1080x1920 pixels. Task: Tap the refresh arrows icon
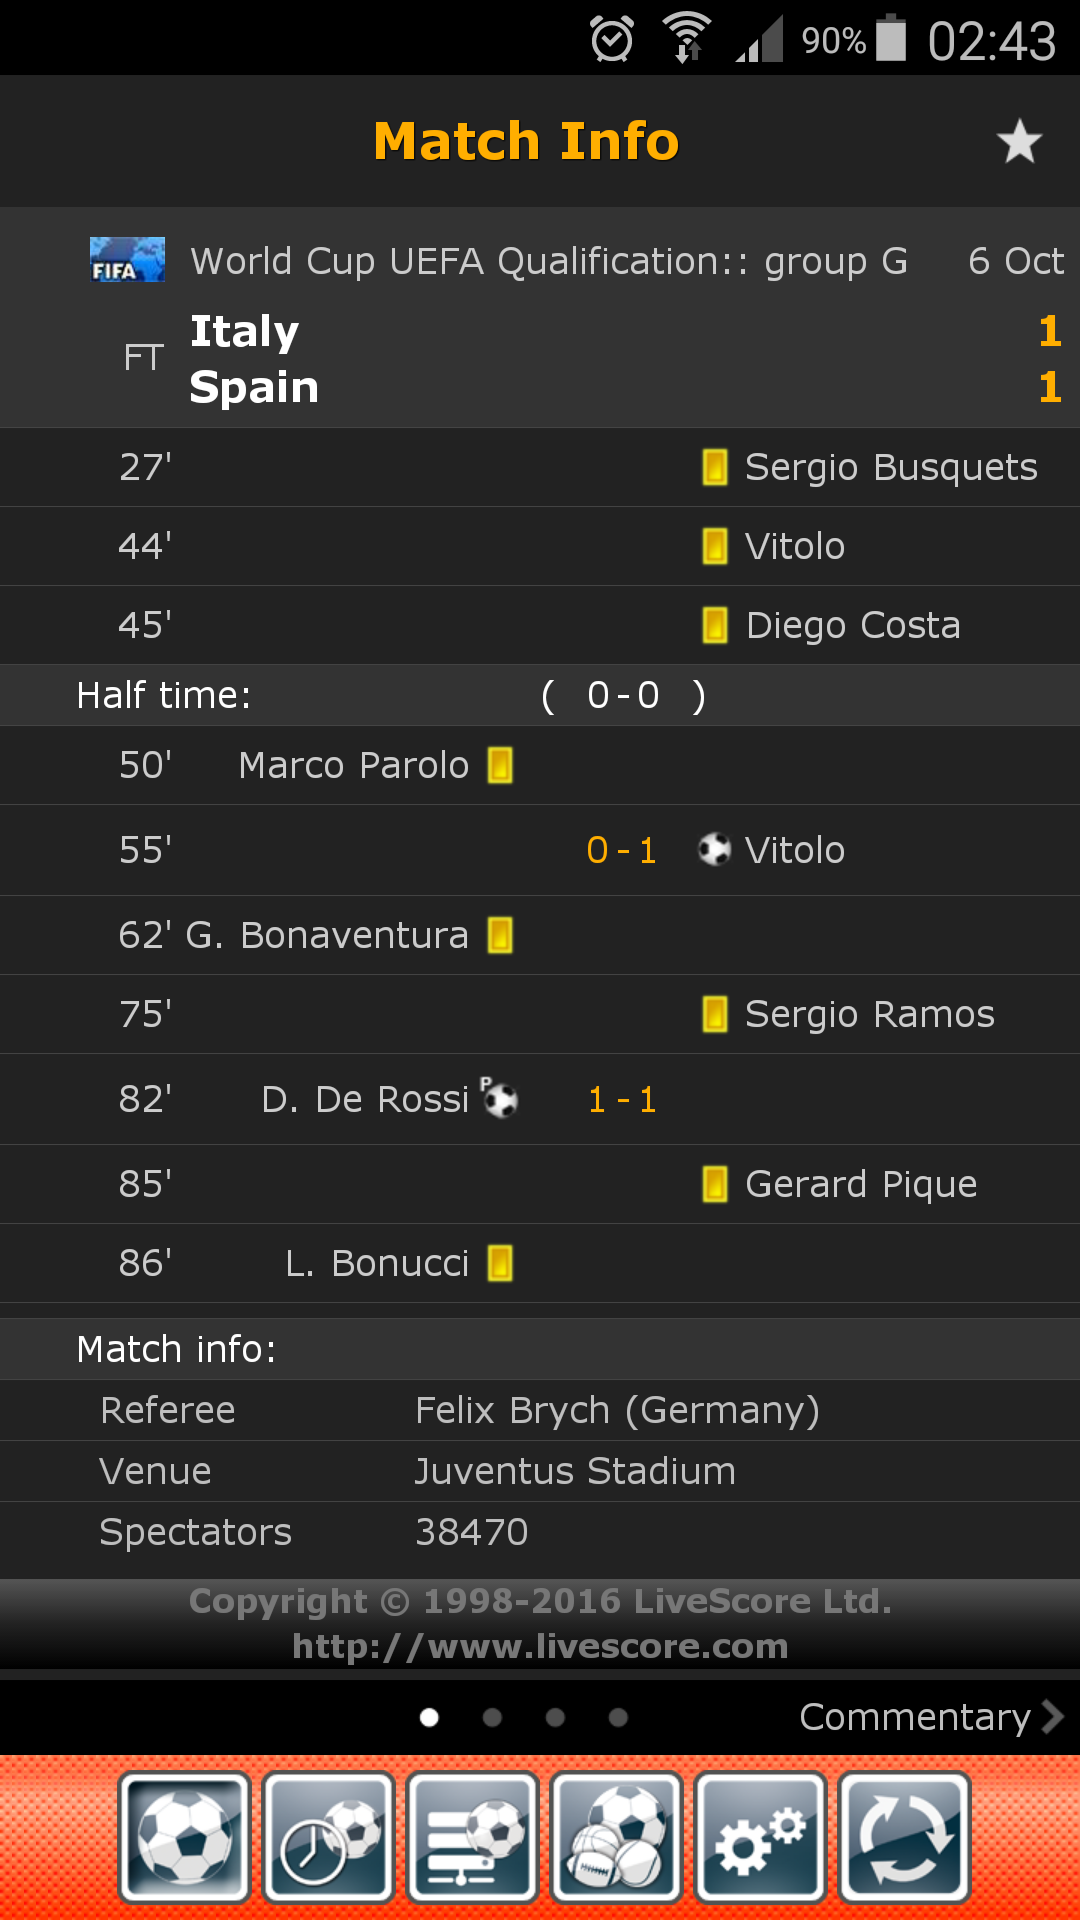[x=904, y=1837]
